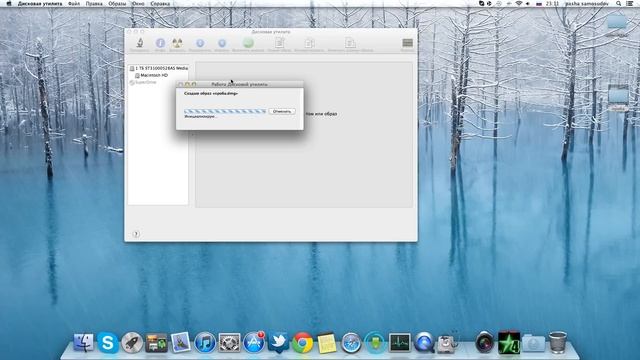Launch Google Chrome from the Dock
This screenshot has width=640, height=360.
pyautogui.click(x=302, y=342)
